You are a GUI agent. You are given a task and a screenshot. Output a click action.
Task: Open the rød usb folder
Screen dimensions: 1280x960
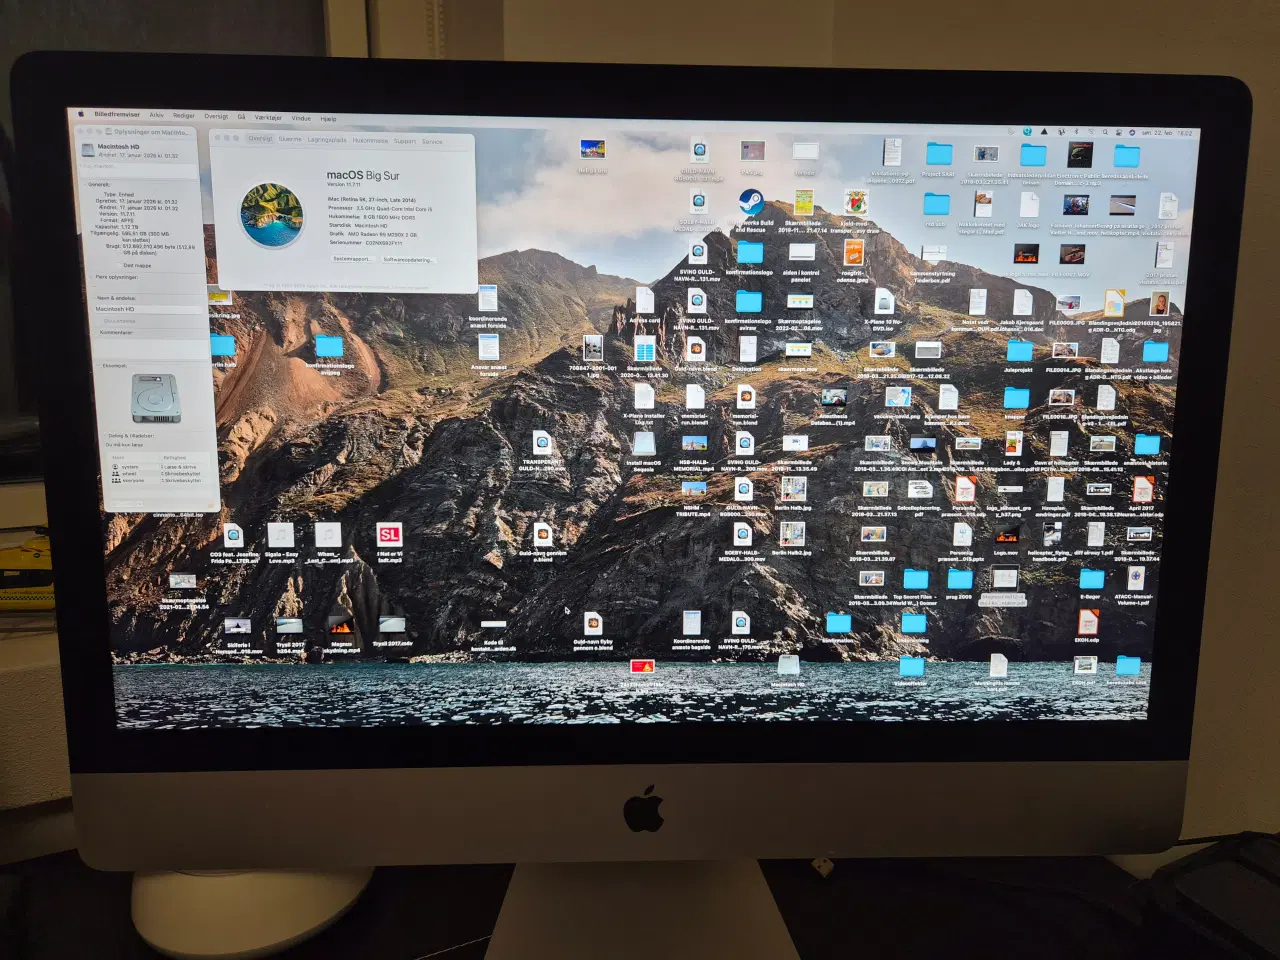[x=937, y=207]
